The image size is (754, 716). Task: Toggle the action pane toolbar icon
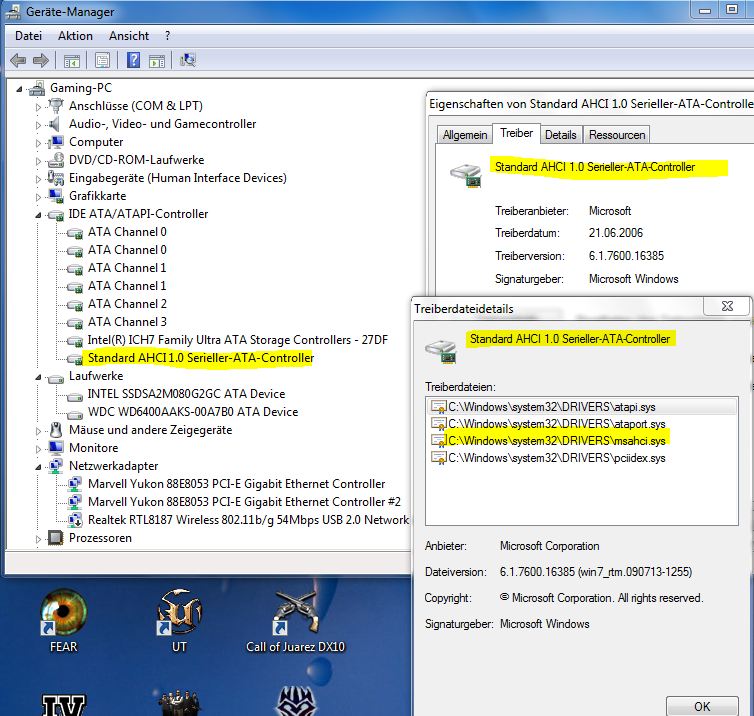click(x=157, y=61)
